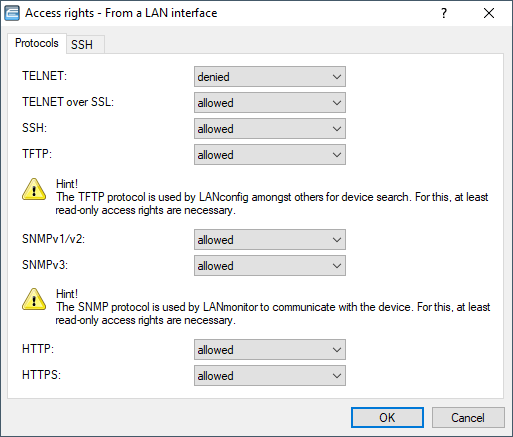Expand the TELNET over SSL dropdown

[270, 103]
